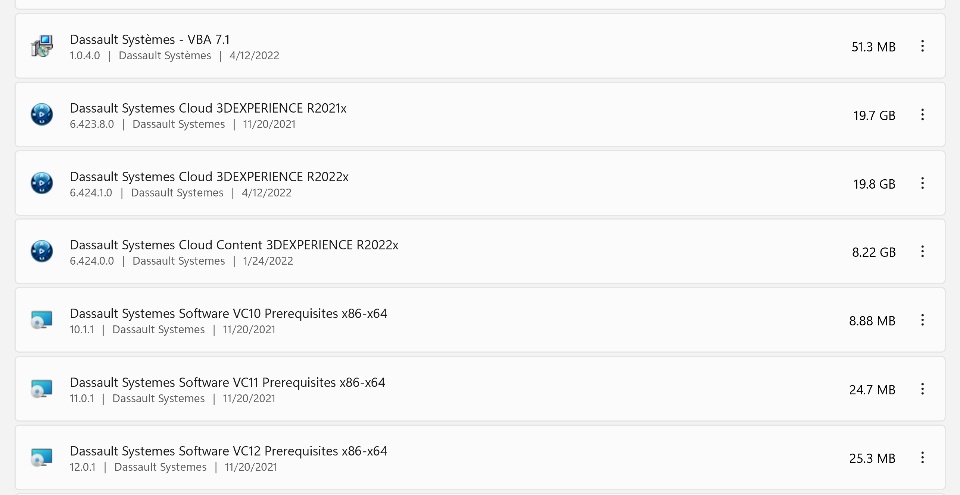The height and width of the screenshot is (495, 960).
Task: Open more options for Cloud Content R2022x
Action: (922, 252)
